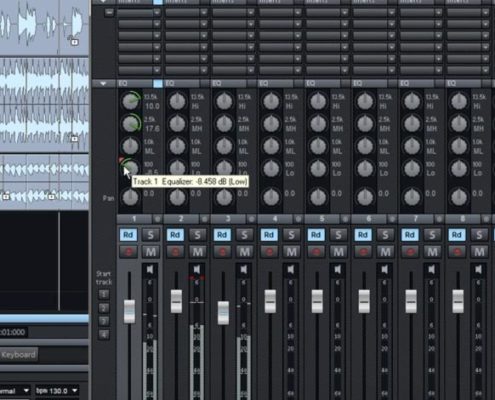Click the lock icon on the top waveform clip
Image resolution: width=495 pixels, height=400 pixels.
click(75, 42)
